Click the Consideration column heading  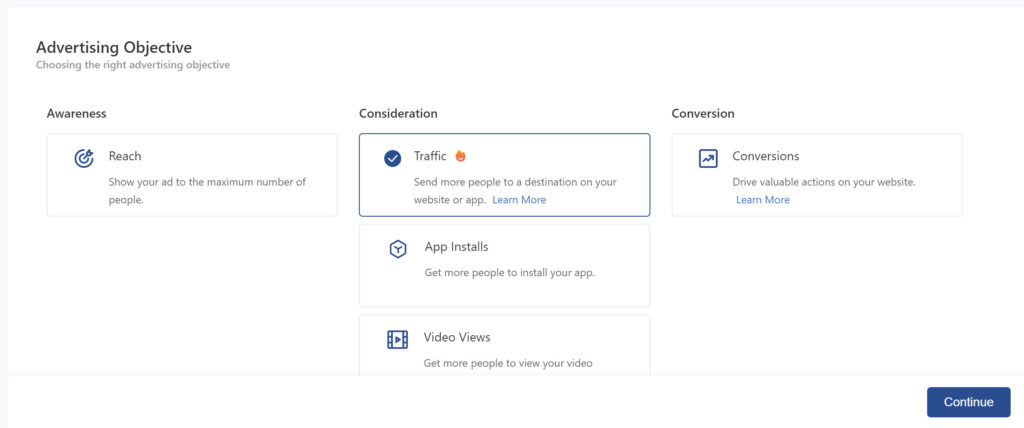398,114
